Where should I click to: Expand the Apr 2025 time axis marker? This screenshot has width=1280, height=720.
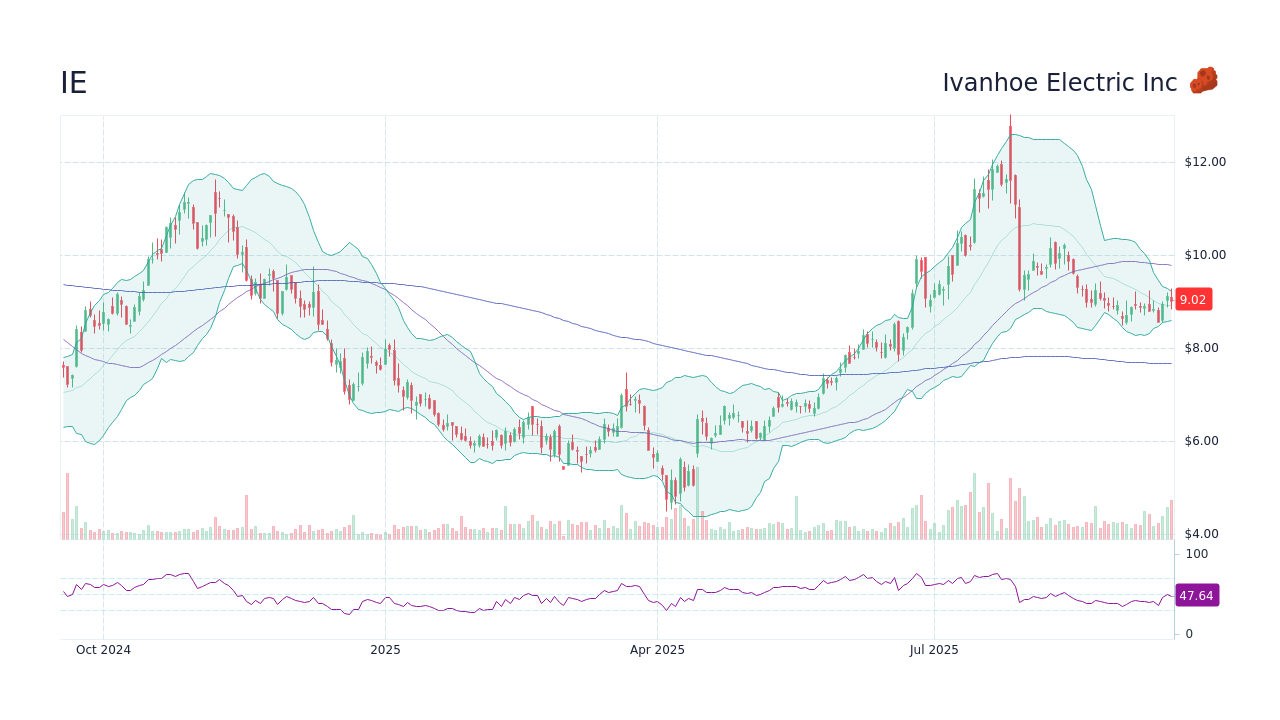657,649
